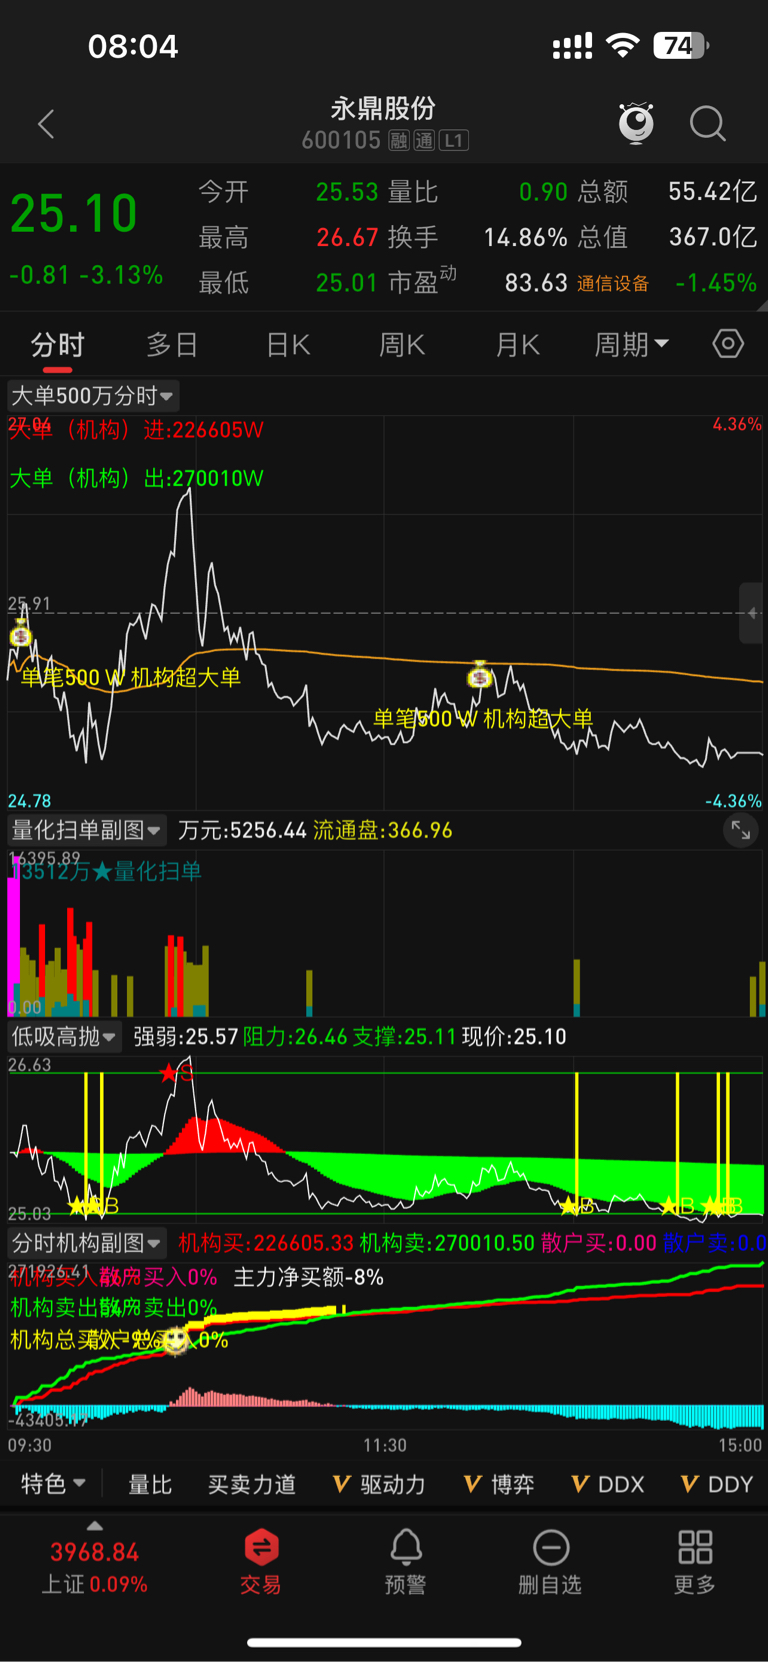Image resolution: width=768 pixels, height=1662 pixels.
Task: Switch to the 日K tab
Action: (288, 345)
